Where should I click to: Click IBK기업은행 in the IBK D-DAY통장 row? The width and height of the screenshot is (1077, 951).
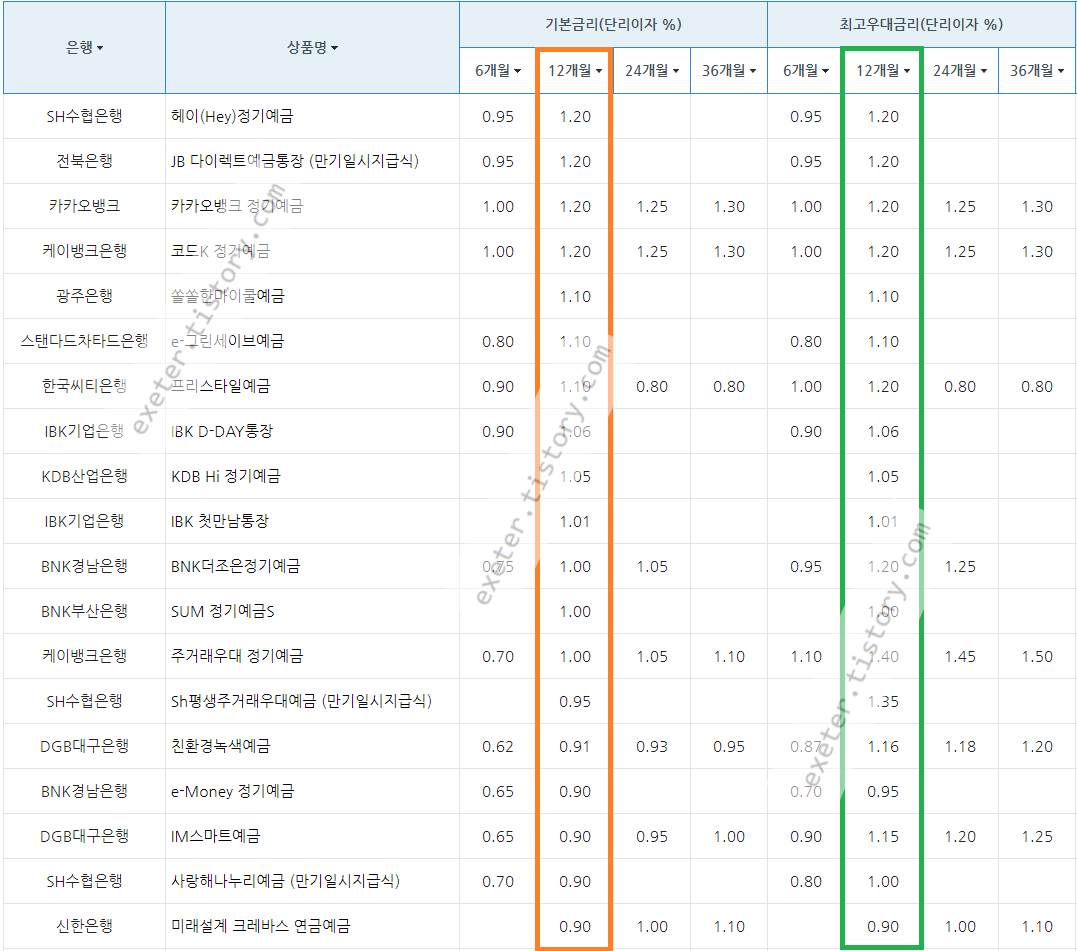[x=84, y=431]
